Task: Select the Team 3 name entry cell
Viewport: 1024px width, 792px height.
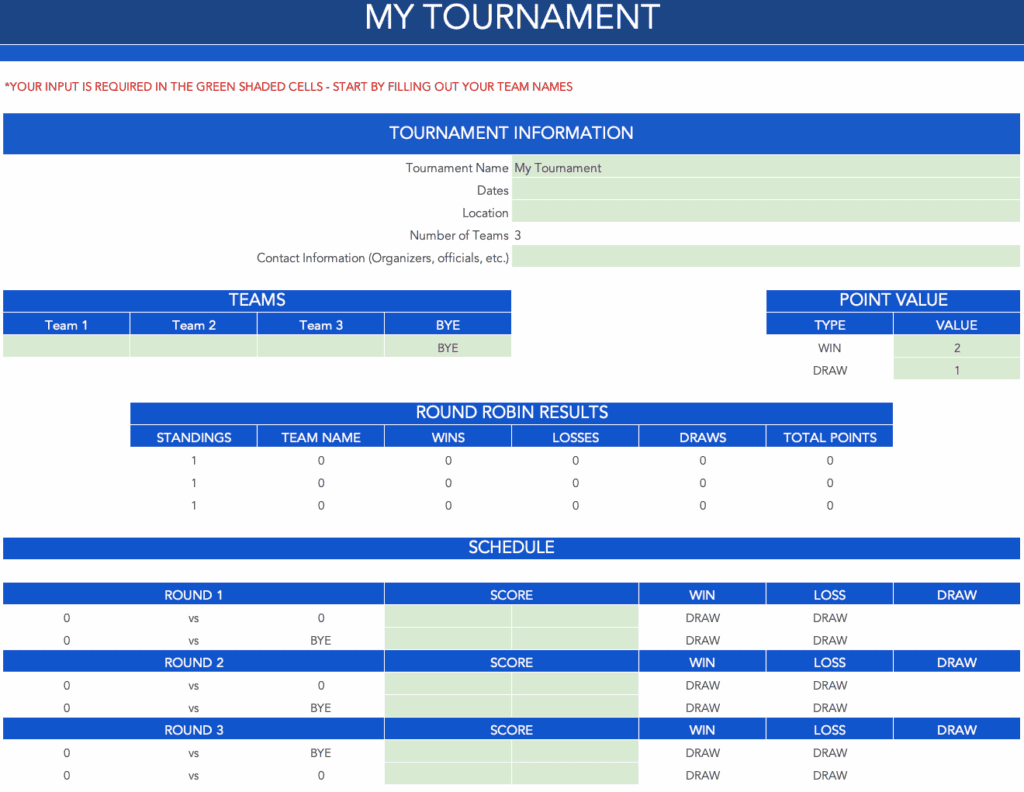Action: tap(320, 347)
